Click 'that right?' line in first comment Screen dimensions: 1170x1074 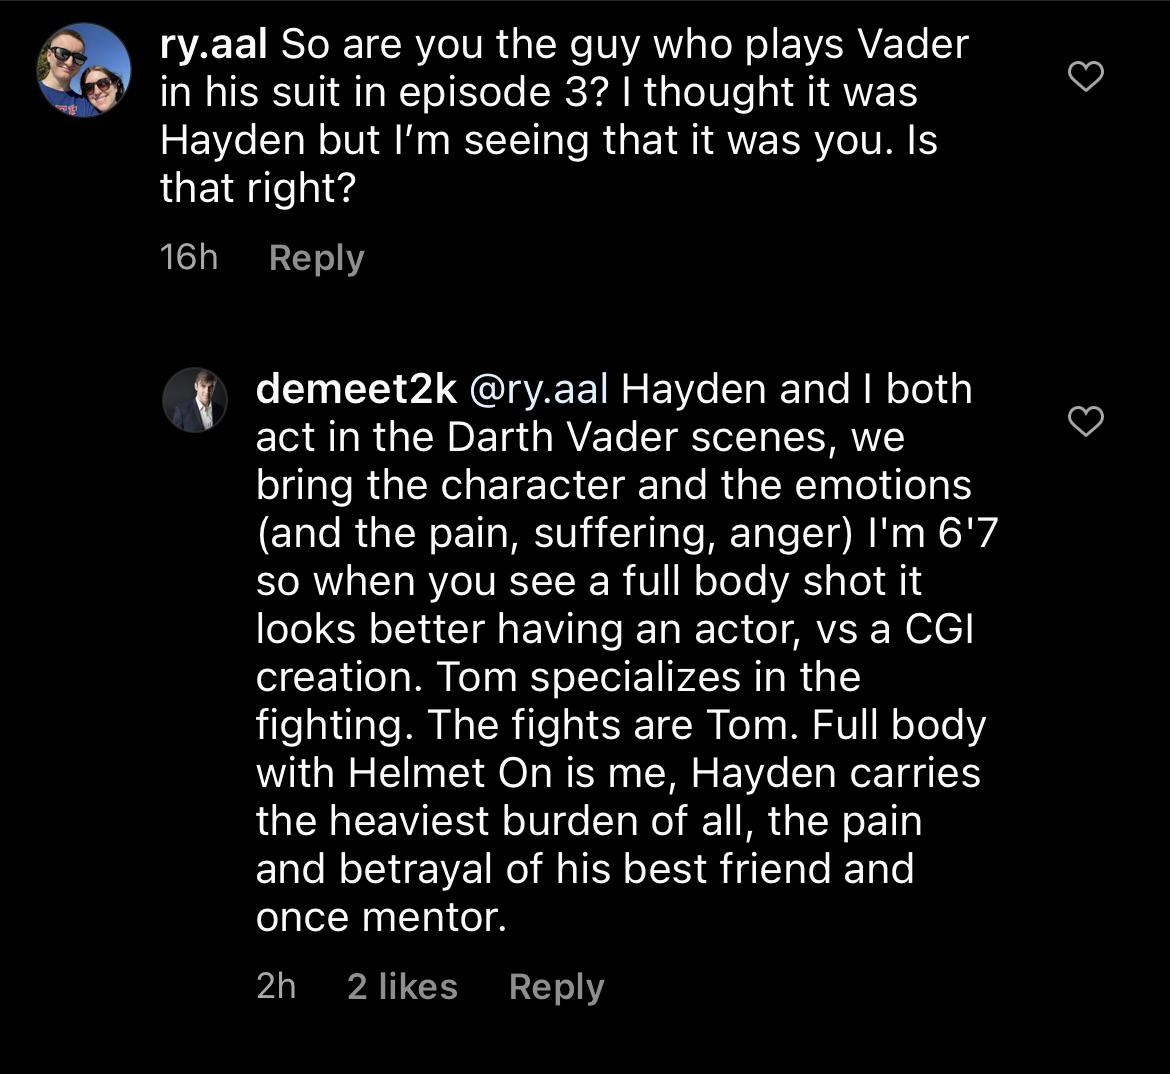tap(258, 188)
